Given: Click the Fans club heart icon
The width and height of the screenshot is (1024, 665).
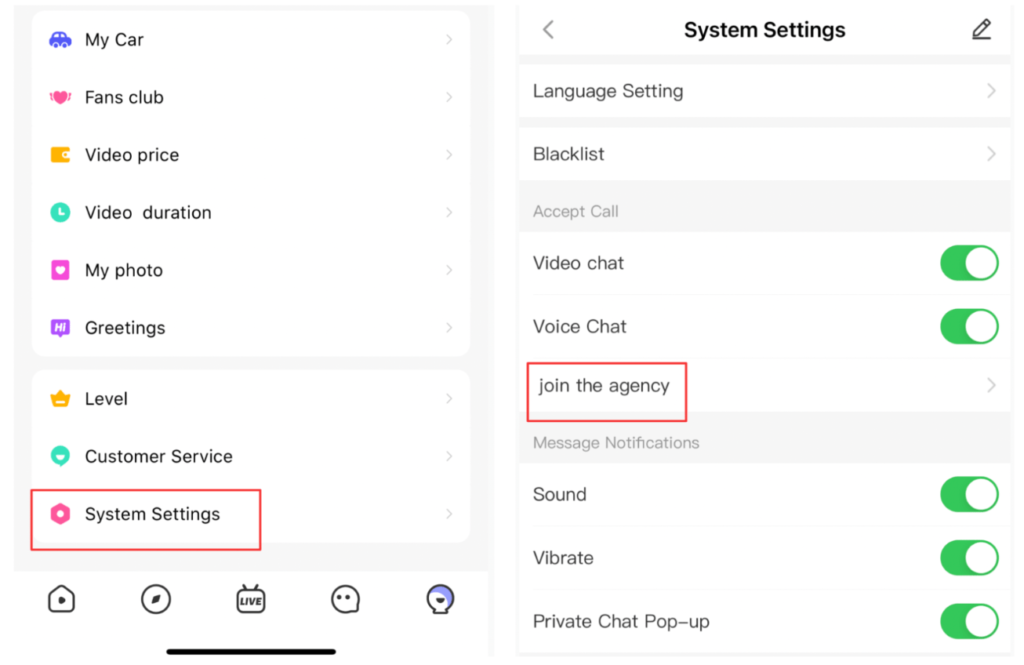Looking at the screenshot, I should point(60,97).
